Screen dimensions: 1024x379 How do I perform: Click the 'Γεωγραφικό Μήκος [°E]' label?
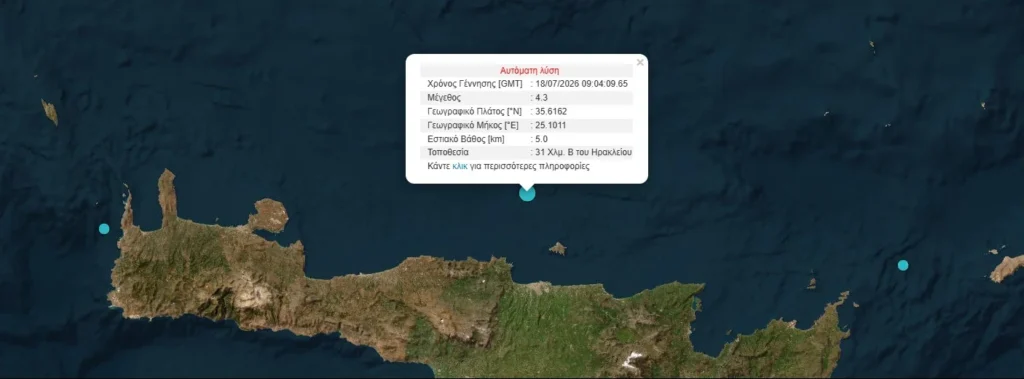click(473, 125)
